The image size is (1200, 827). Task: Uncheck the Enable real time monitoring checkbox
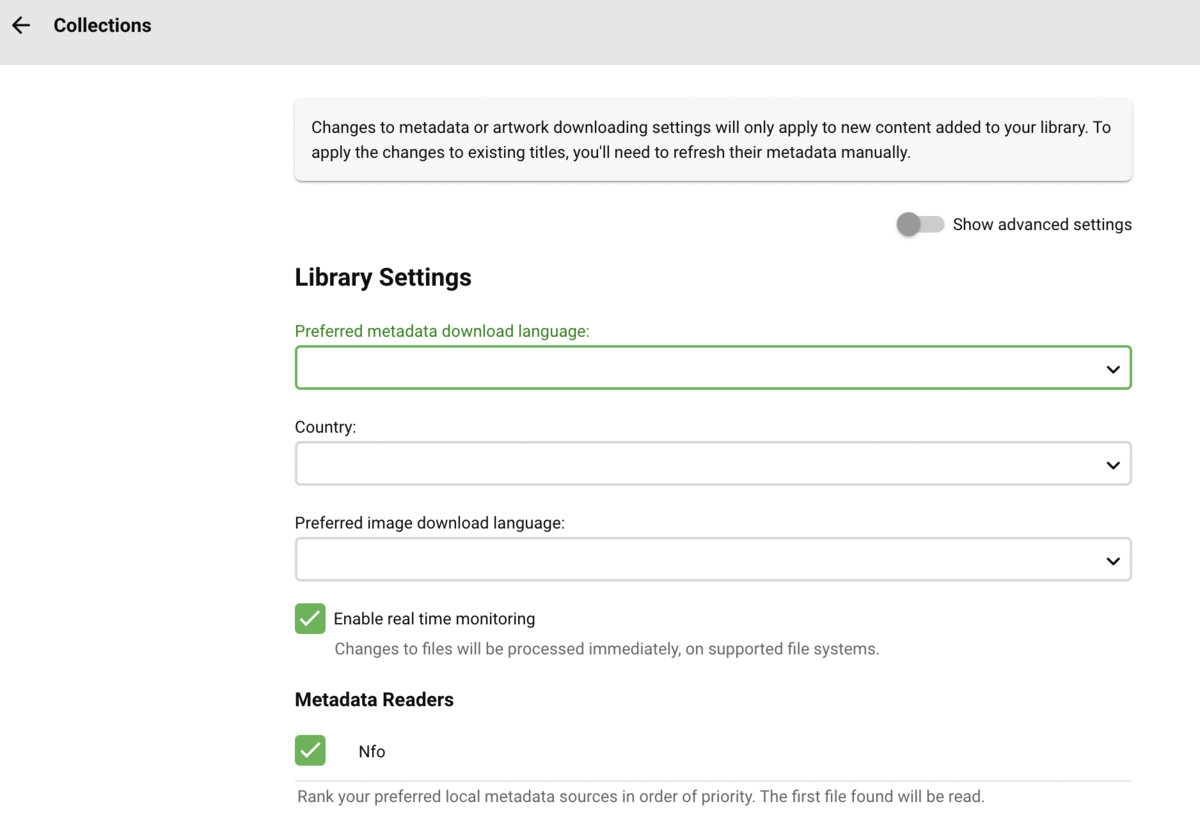[x=310, y=619]
